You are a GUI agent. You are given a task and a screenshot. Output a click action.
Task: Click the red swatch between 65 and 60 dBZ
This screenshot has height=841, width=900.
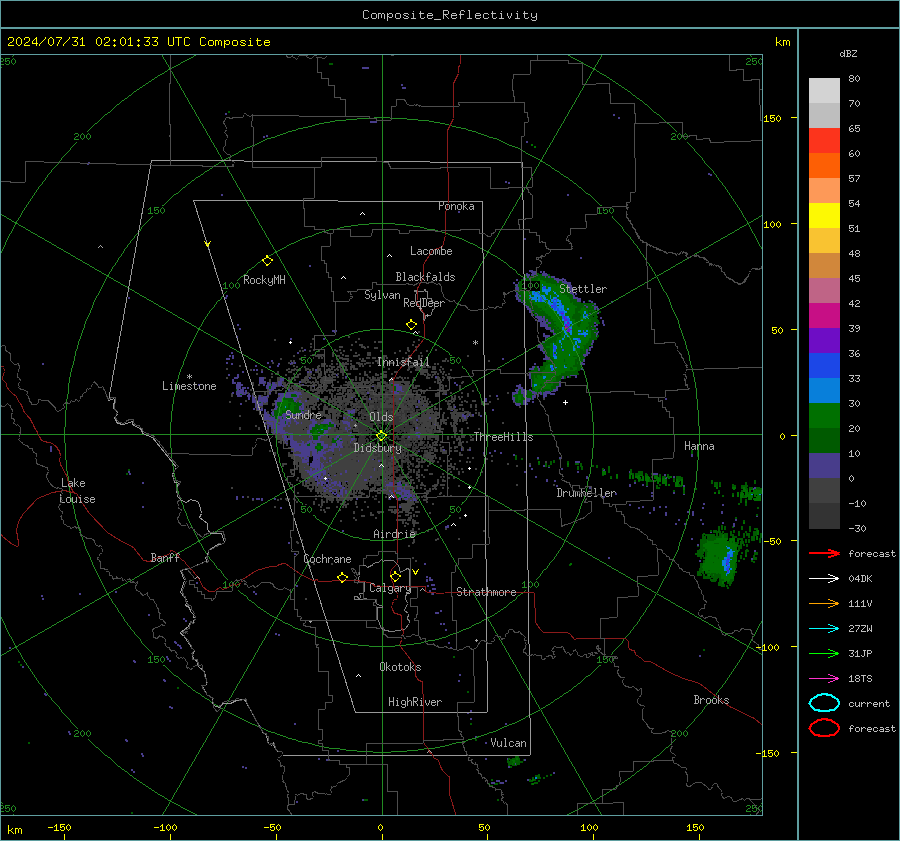click(x=824, y=141)
